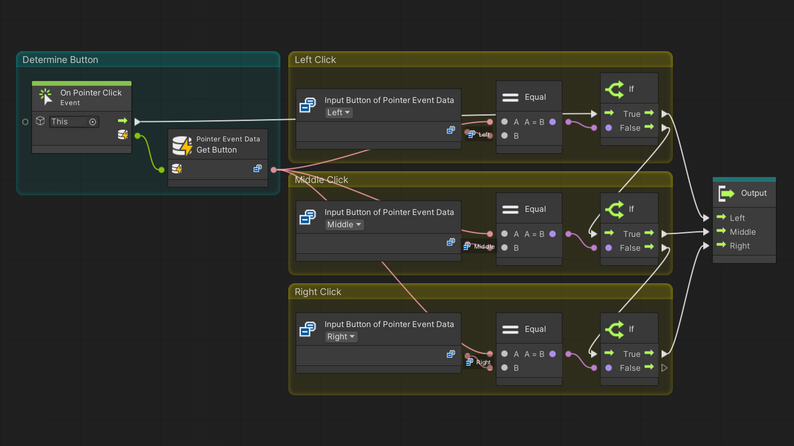Image resolution: width=794 pixels, height=446 pixels.
Task: Click the Left arrow port on Output node
Action: coord(721,217)
